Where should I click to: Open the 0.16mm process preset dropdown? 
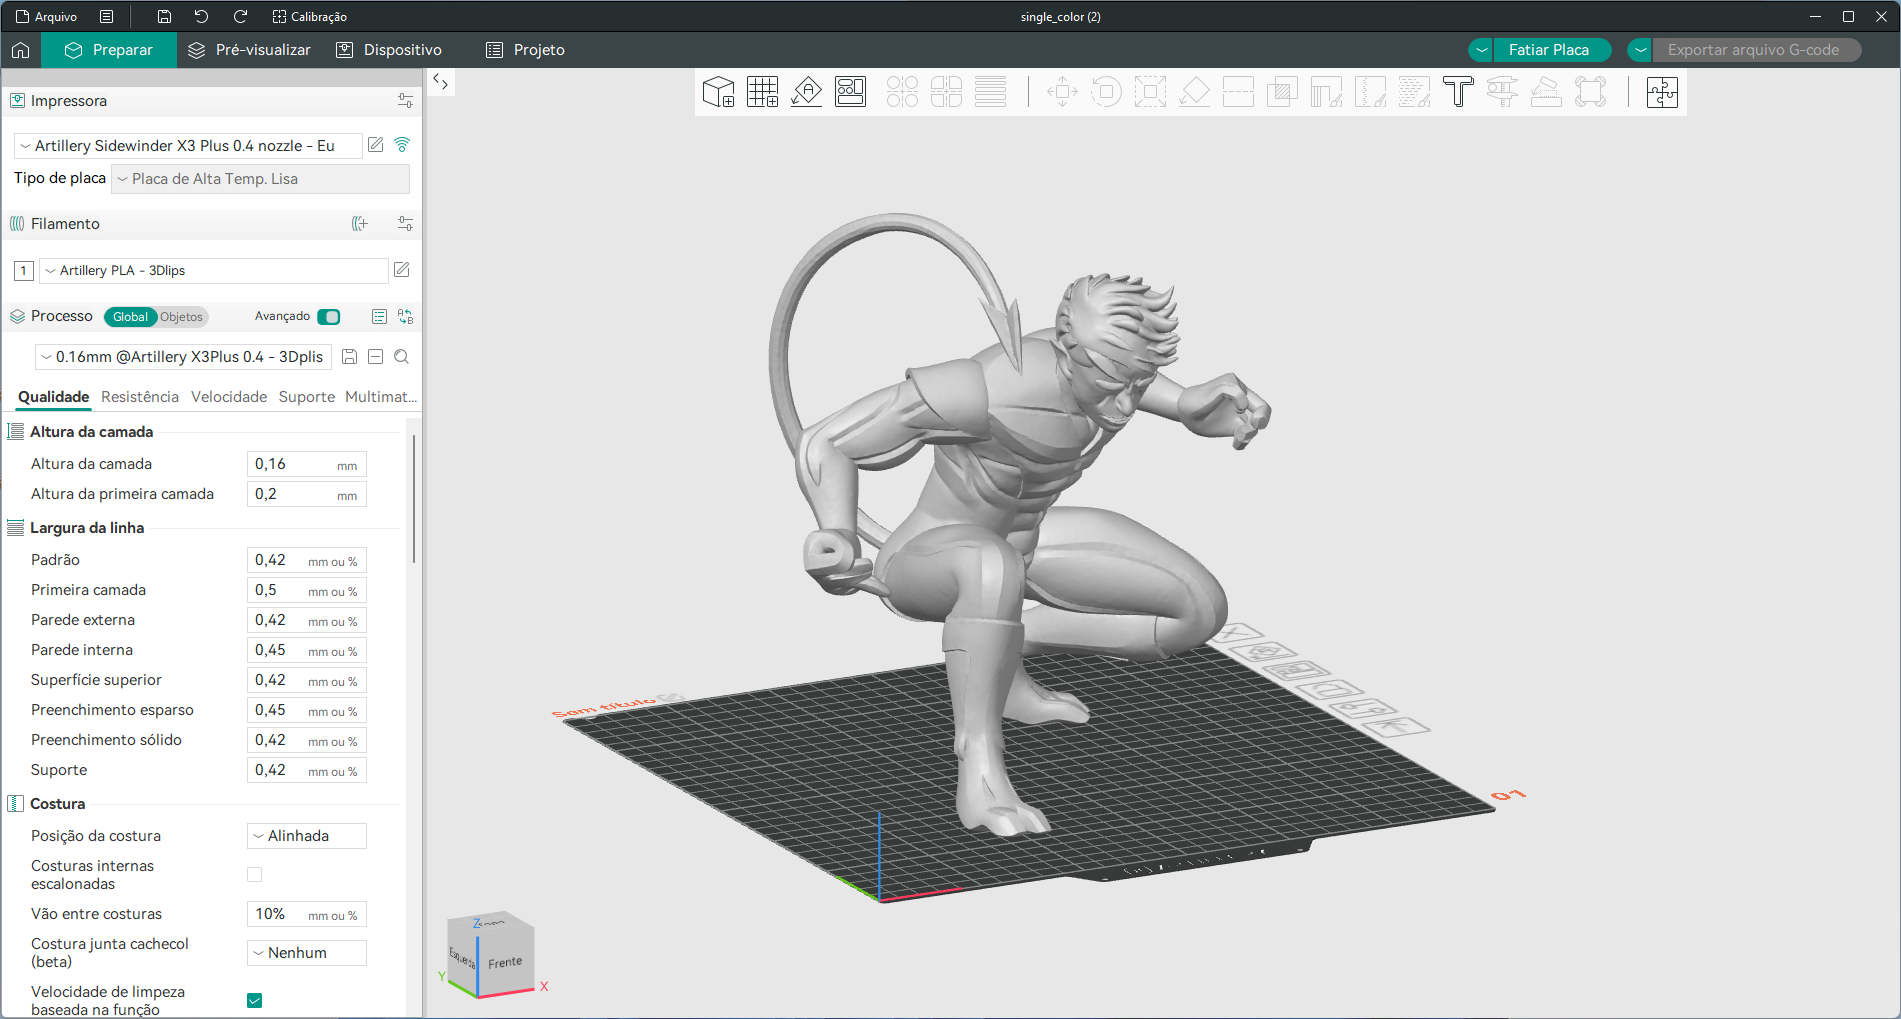183,357
